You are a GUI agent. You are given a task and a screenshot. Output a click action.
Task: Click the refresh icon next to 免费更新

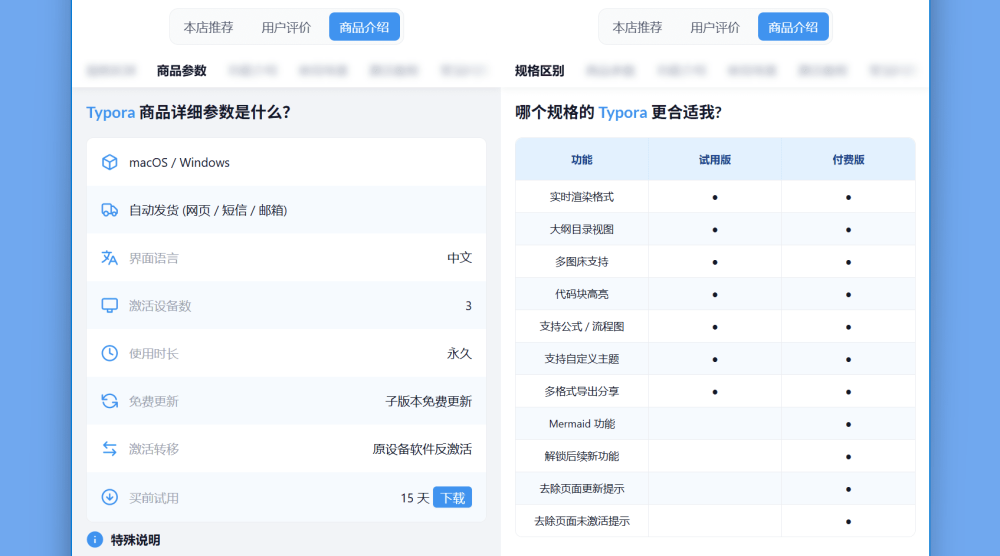coord(110,401)
